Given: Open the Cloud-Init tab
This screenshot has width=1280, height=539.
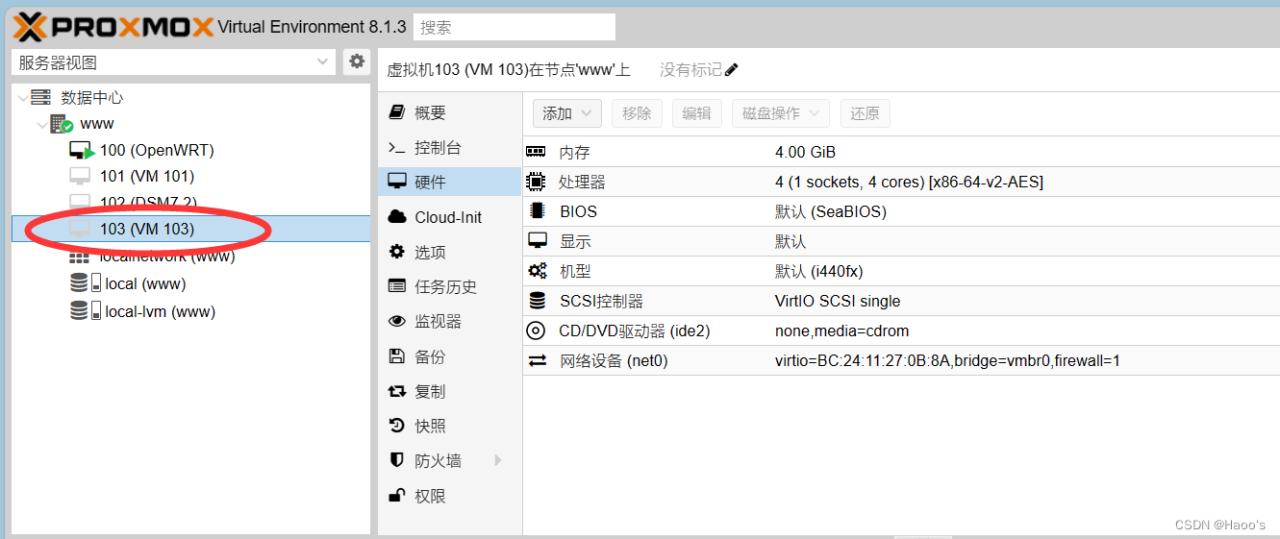Looking at the screenshot, I should point(450,217).
